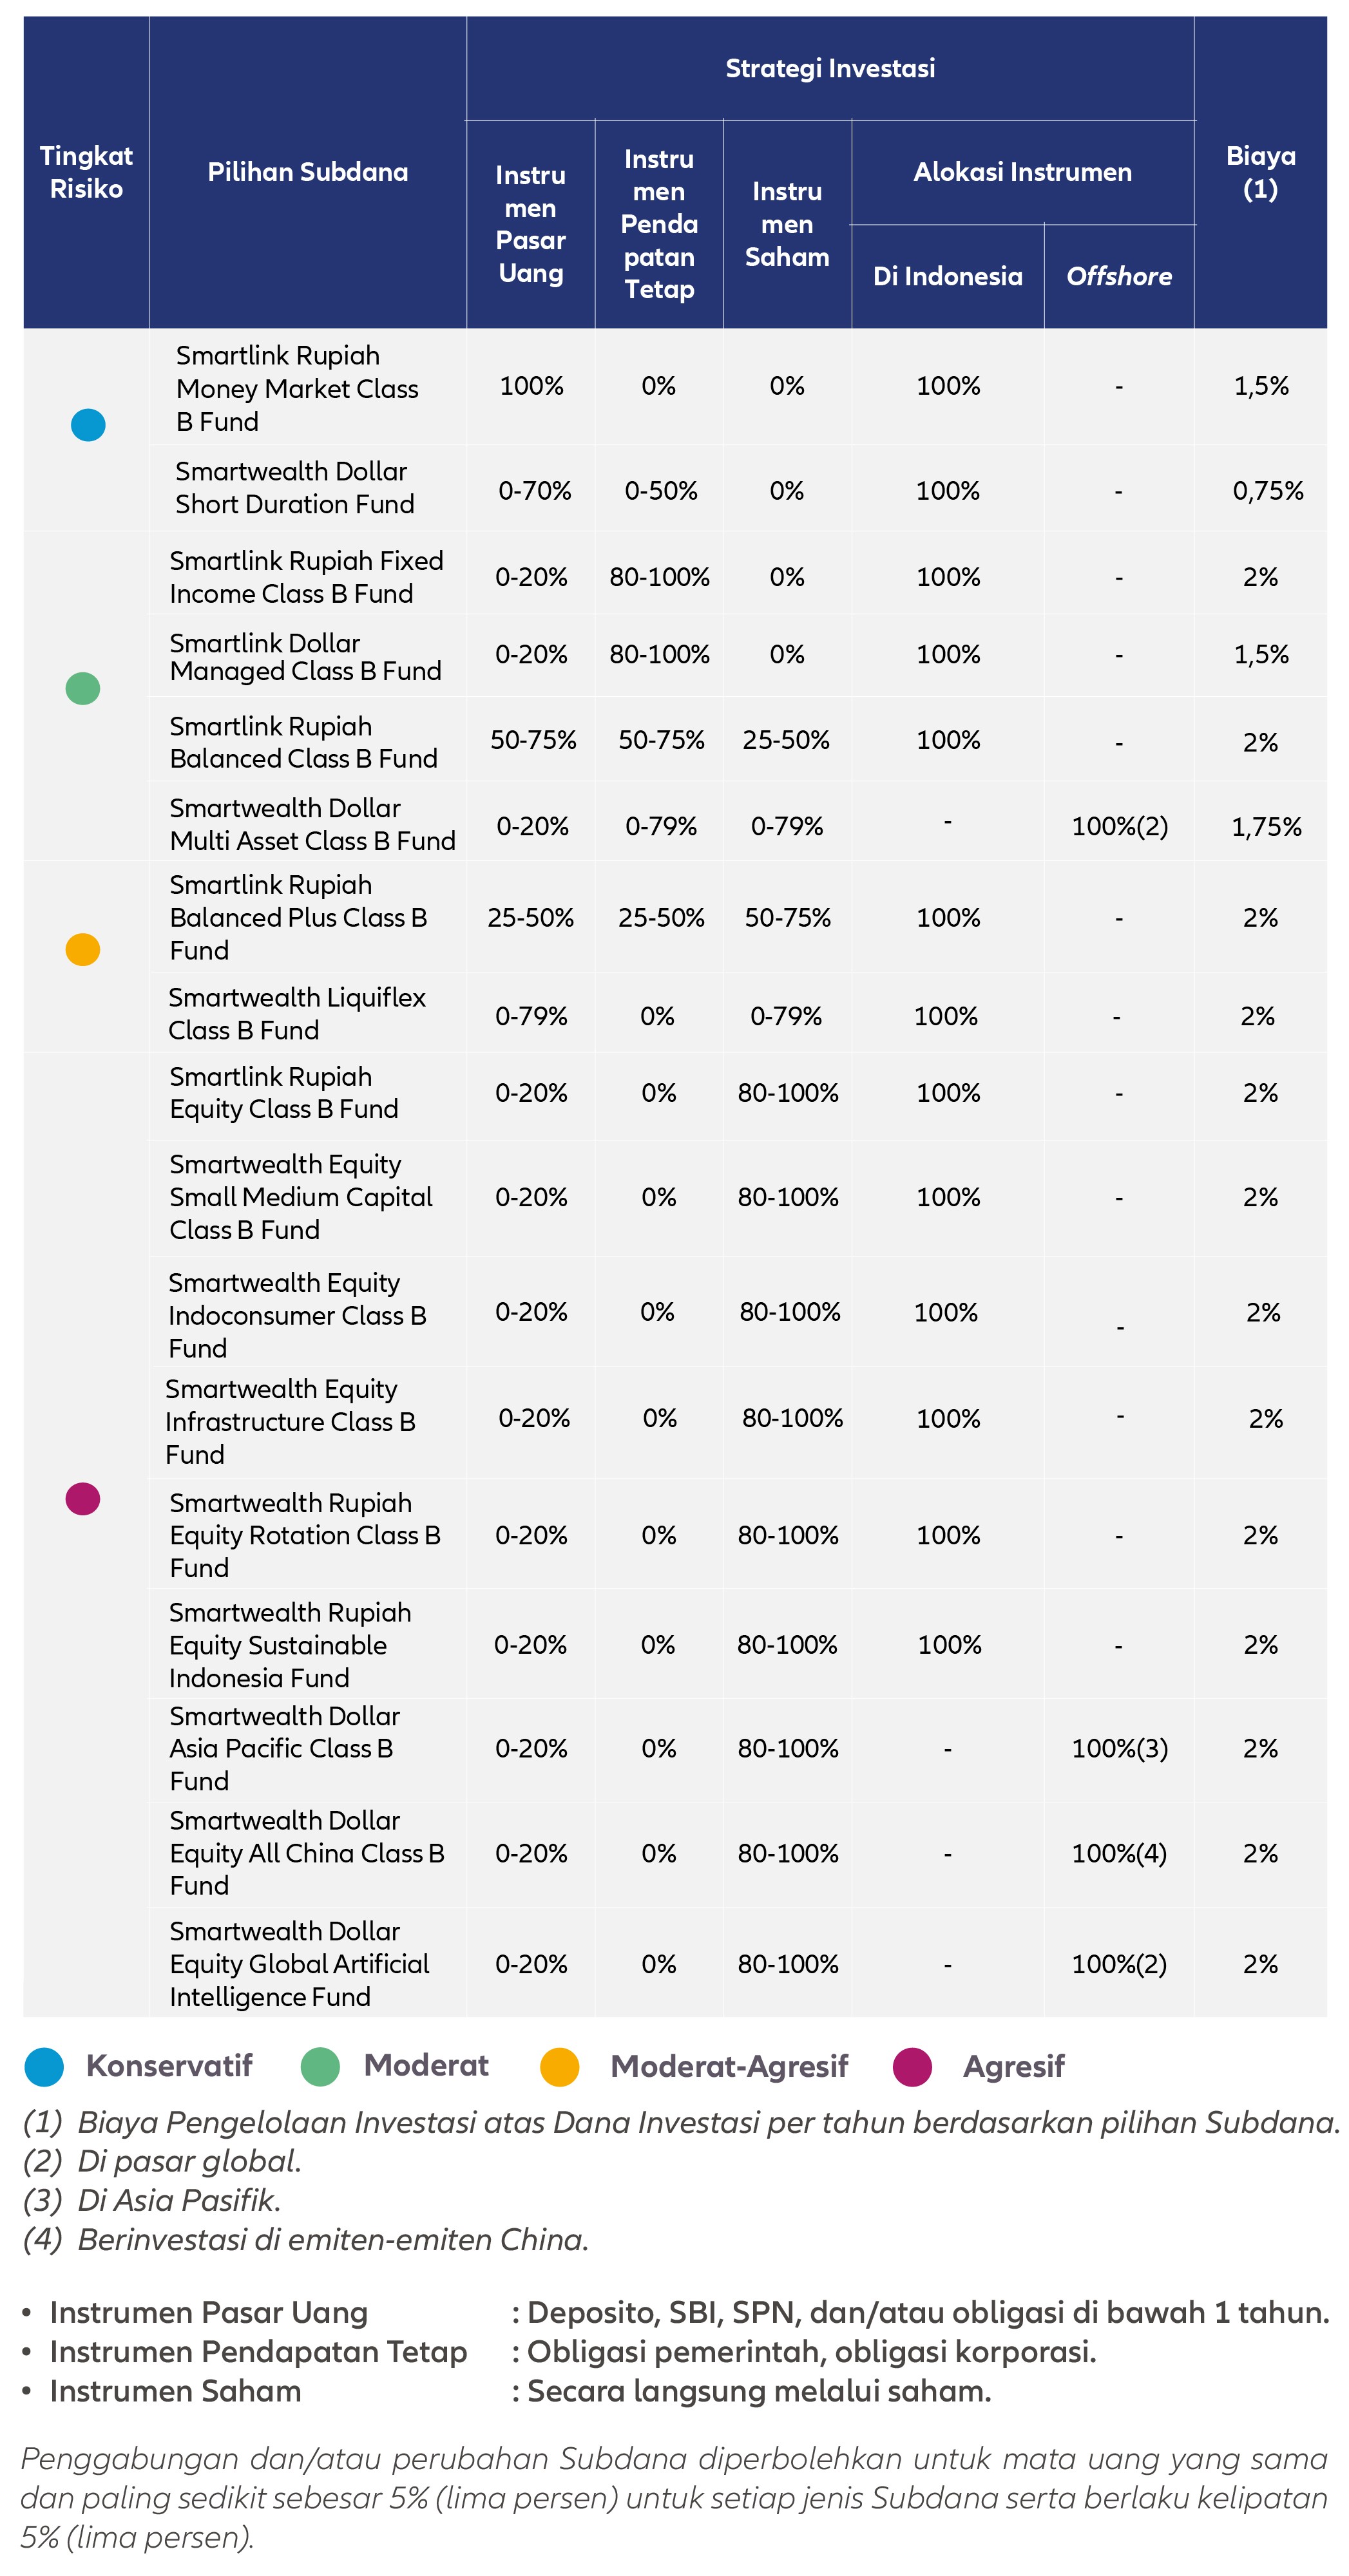Click the orange risk dot in the table's risk column
Viewport: 1349px width, 2576px height.
(83, 949)
